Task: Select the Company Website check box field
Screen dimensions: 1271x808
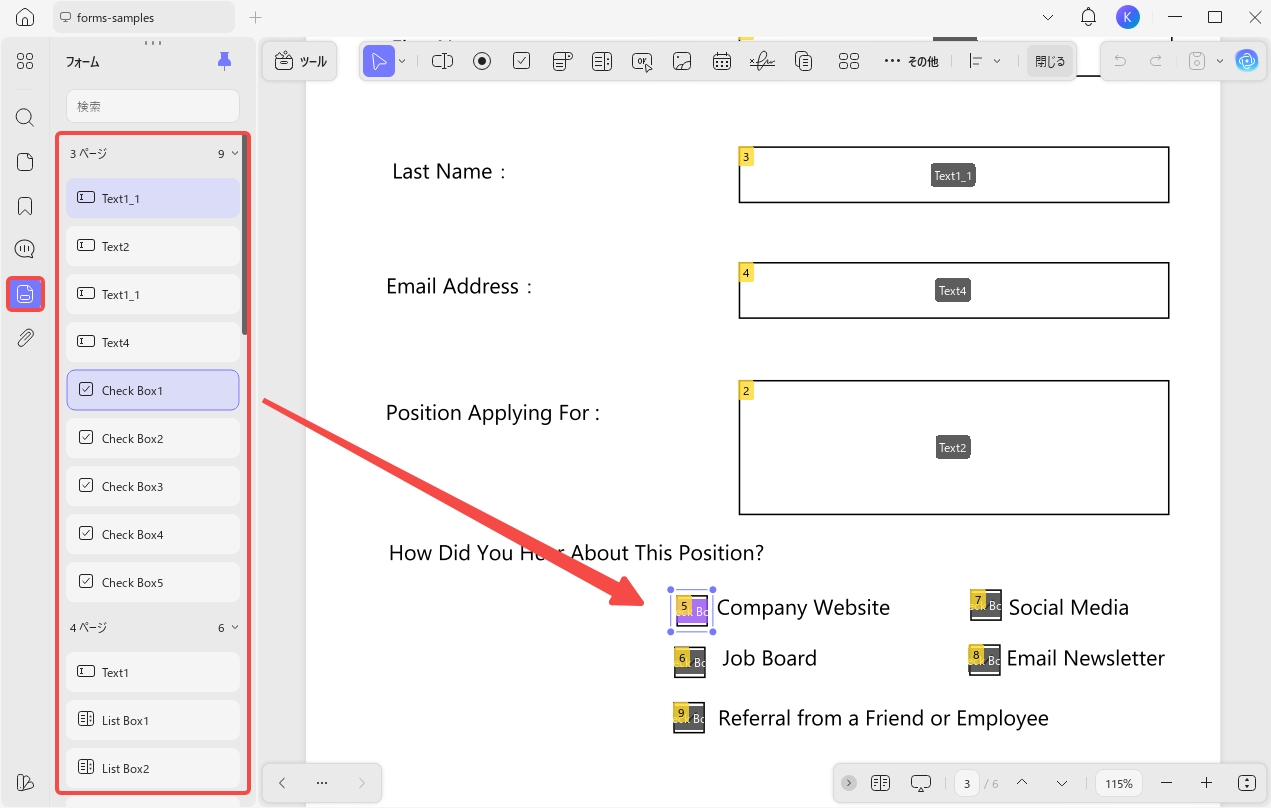Action: point(692,609)
